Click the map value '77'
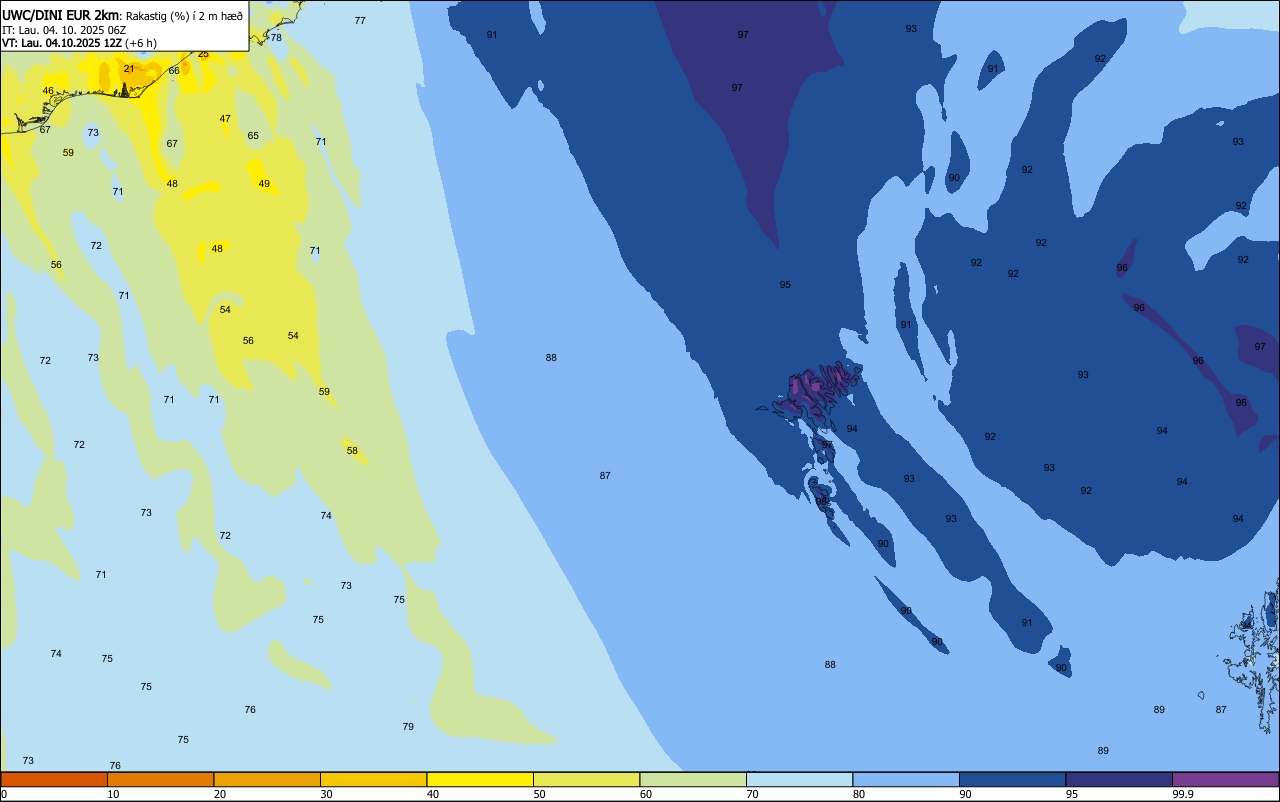1280x802 pixels. point(360,20)
